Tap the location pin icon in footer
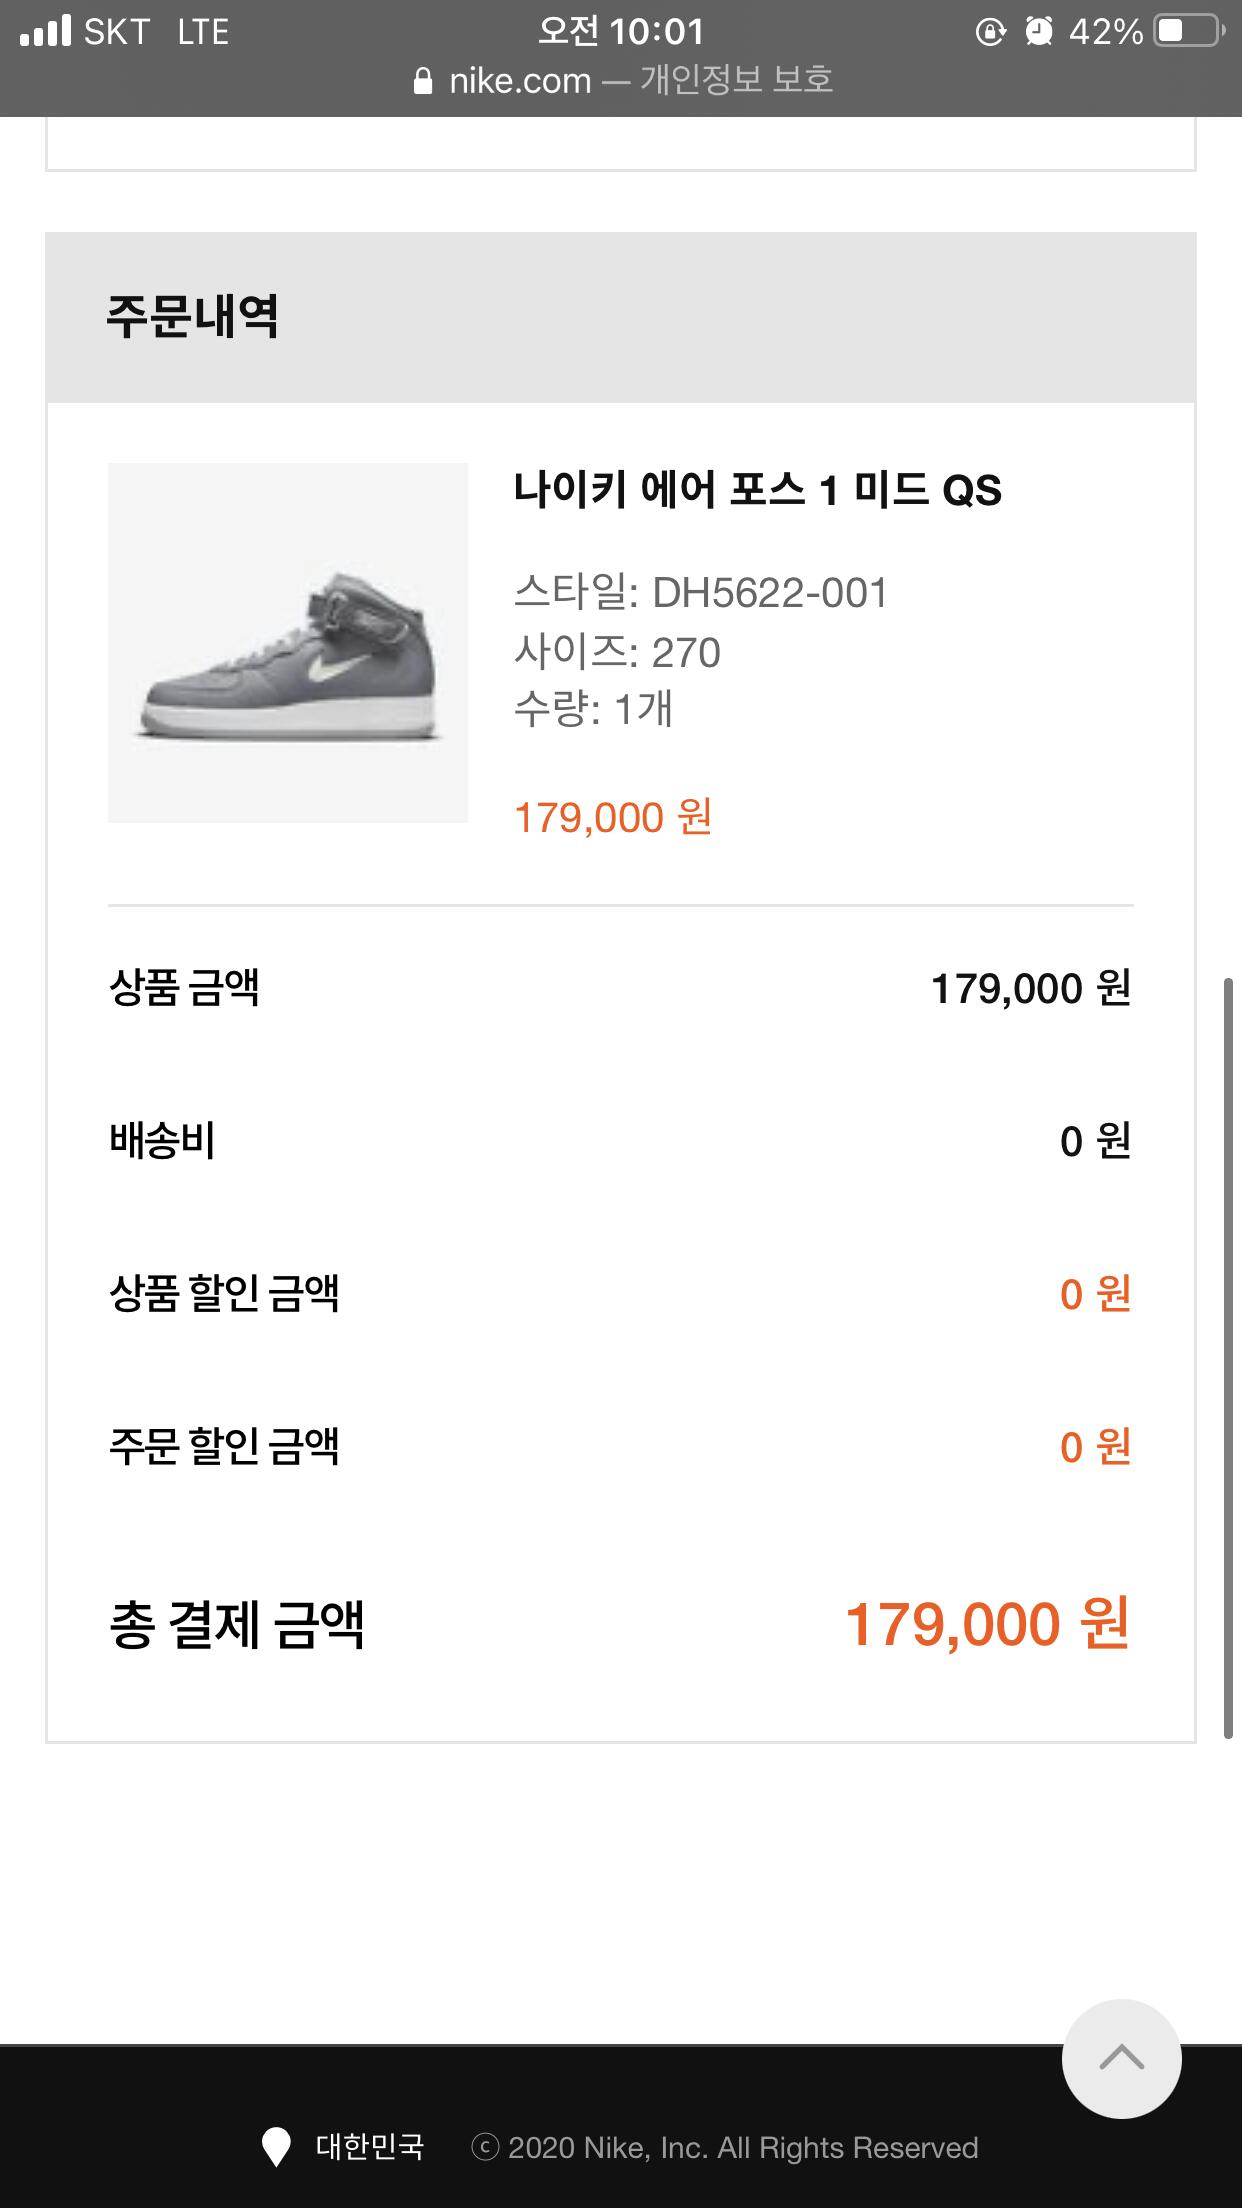Viewport: 1242px width, 2208px height. (275, 2147)
